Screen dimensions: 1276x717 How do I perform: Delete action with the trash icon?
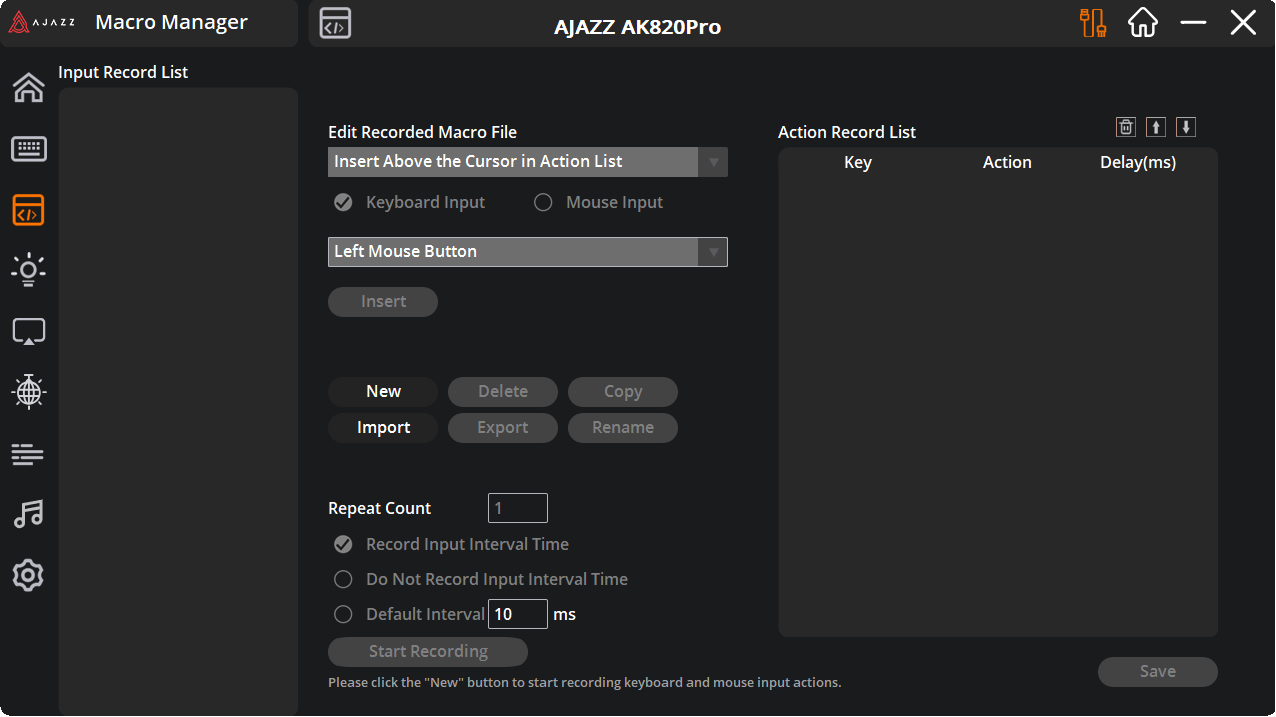1126,127
